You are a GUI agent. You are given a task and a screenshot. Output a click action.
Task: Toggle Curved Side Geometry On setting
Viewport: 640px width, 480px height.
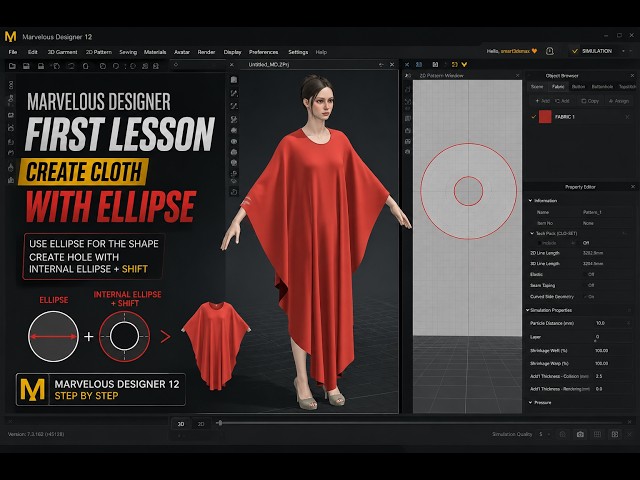590,297
